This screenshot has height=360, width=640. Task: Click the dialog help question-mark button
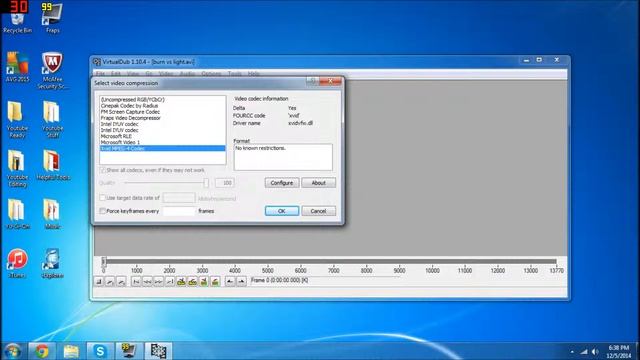pos(312,81)
